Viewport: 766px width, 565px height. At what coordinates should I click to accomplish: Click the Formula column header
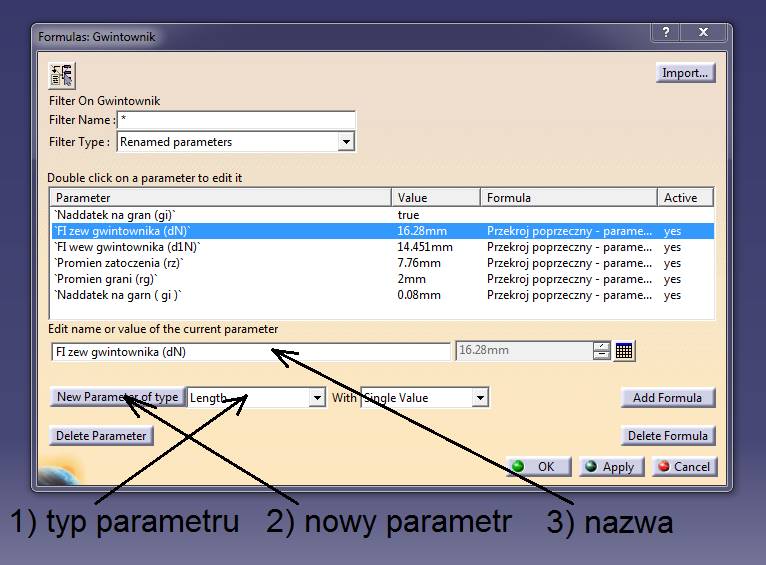coord(569,197)
